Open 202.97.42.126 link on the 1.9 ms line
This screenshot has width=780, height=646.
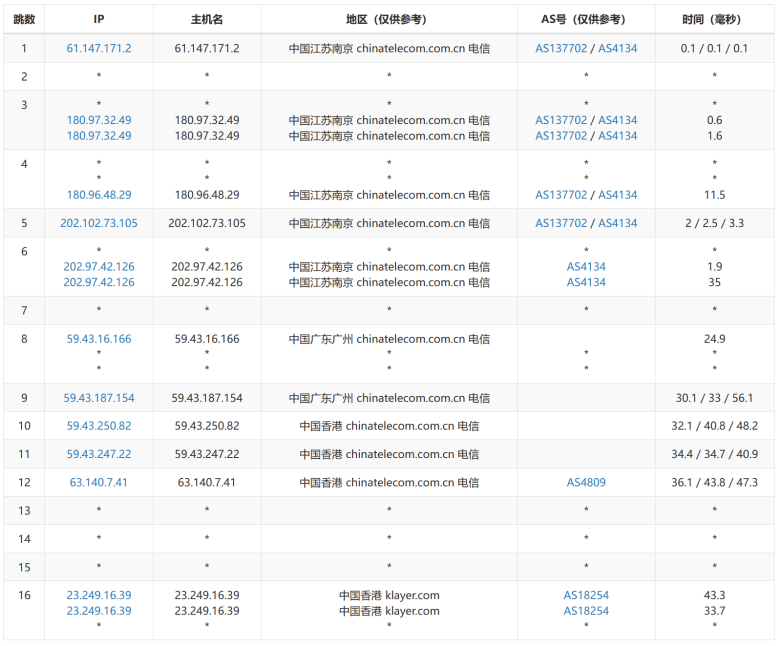[99, 267]
